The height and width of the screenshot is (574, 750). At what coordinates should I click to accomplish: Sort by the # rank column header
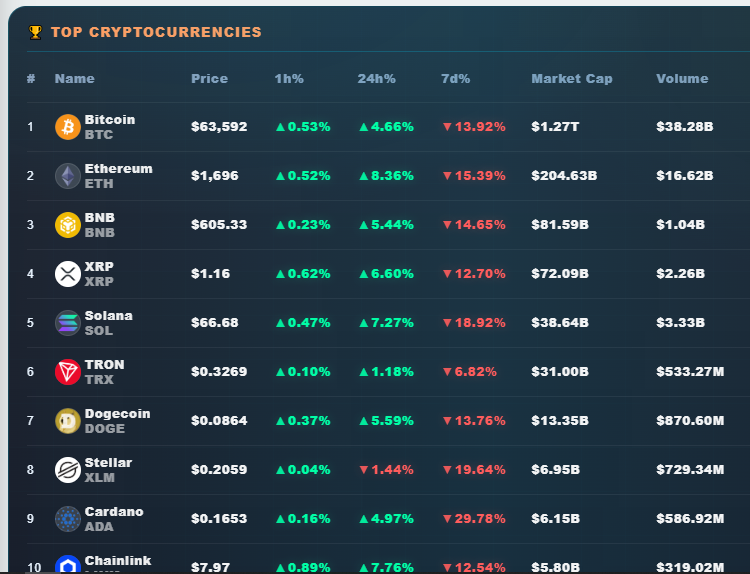click(x=31, y=78)
